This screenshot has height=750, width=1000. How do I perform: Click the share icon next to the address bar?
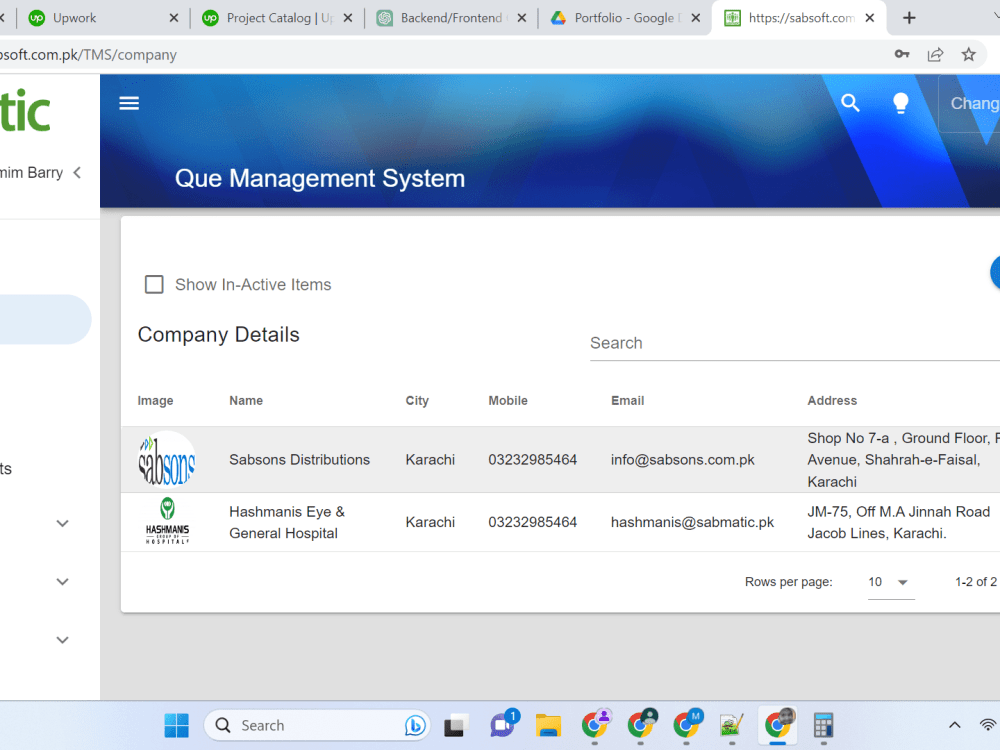coord(935,55)
